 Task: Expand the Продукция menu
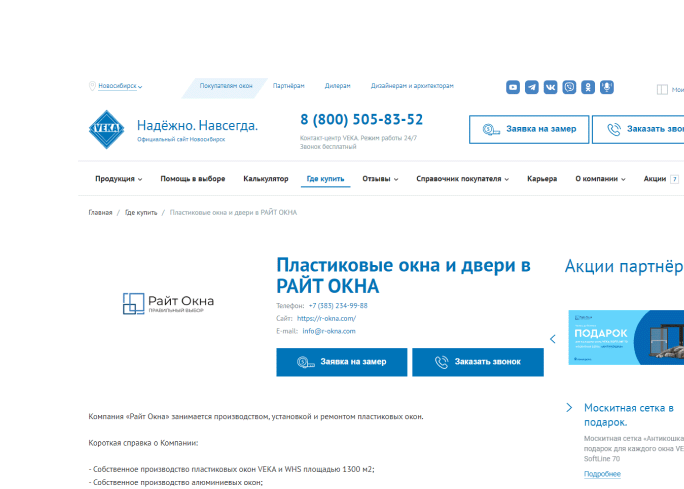point(119,179)
